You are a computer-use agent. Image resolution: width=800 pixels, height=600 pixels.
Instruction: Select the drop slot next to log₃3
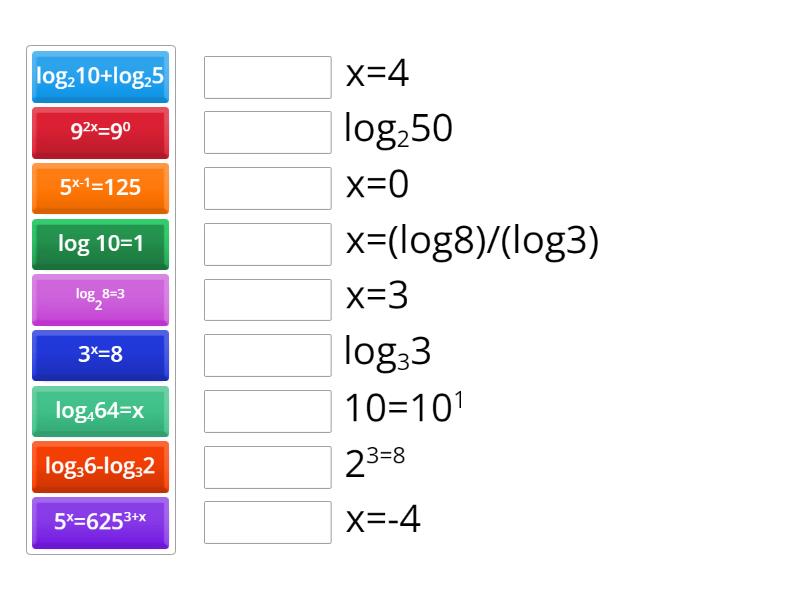tap(267, 355)
